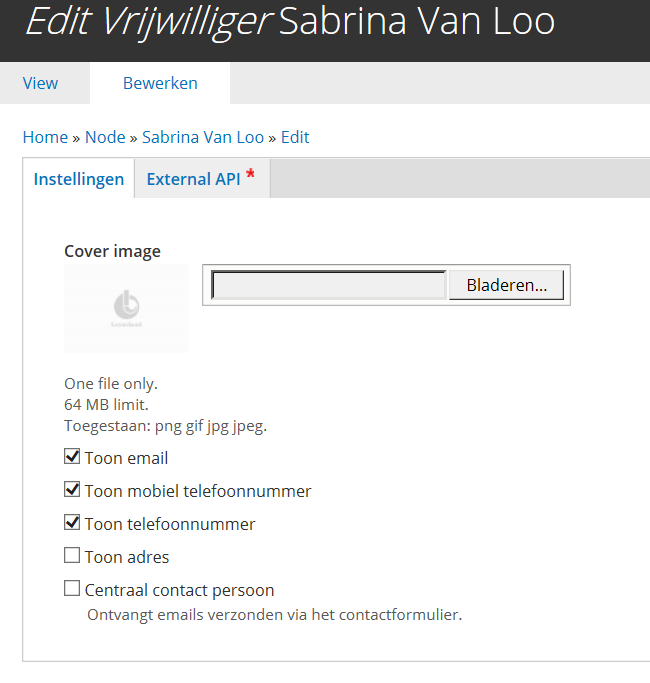Open the Instellingen vertical tab
This screenshot has width=650, height=683.
[x=79, y=179]
